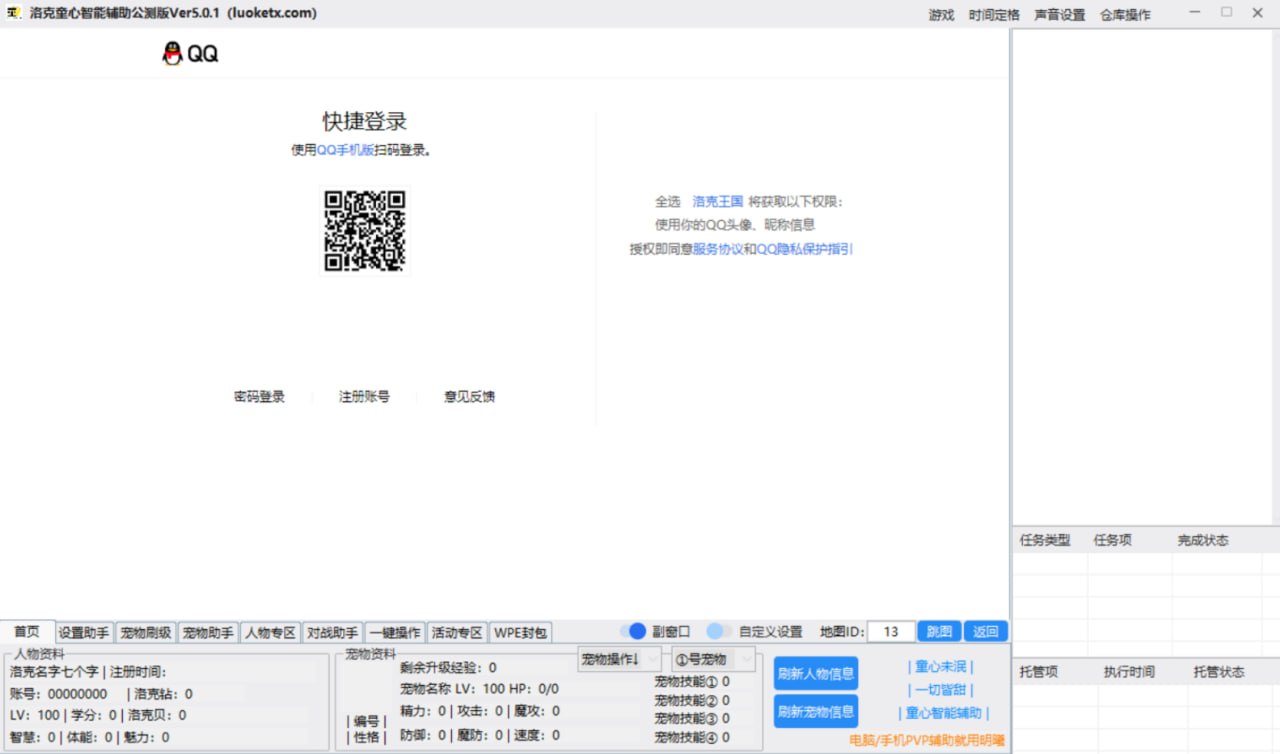Click the 地图ID input field

pyautogui.click(x=889, y=630)
